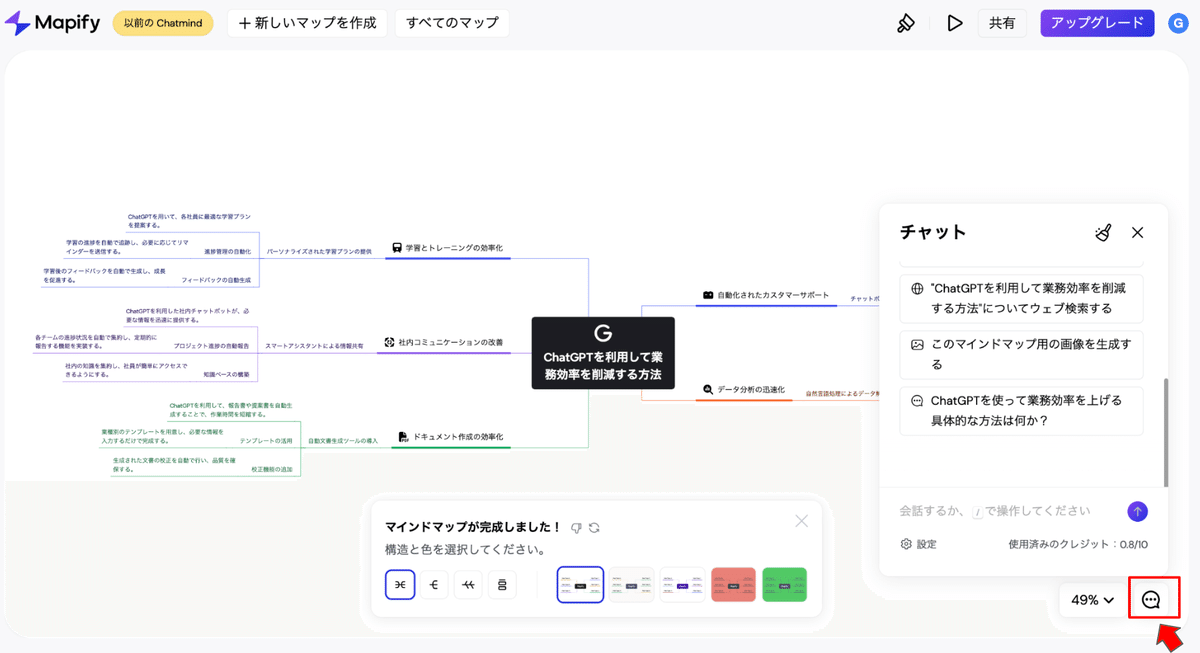The width and height of the screenshot is (1200, 653).
Task: Switch to すべてのマップ view
Action: pos(452,22)
